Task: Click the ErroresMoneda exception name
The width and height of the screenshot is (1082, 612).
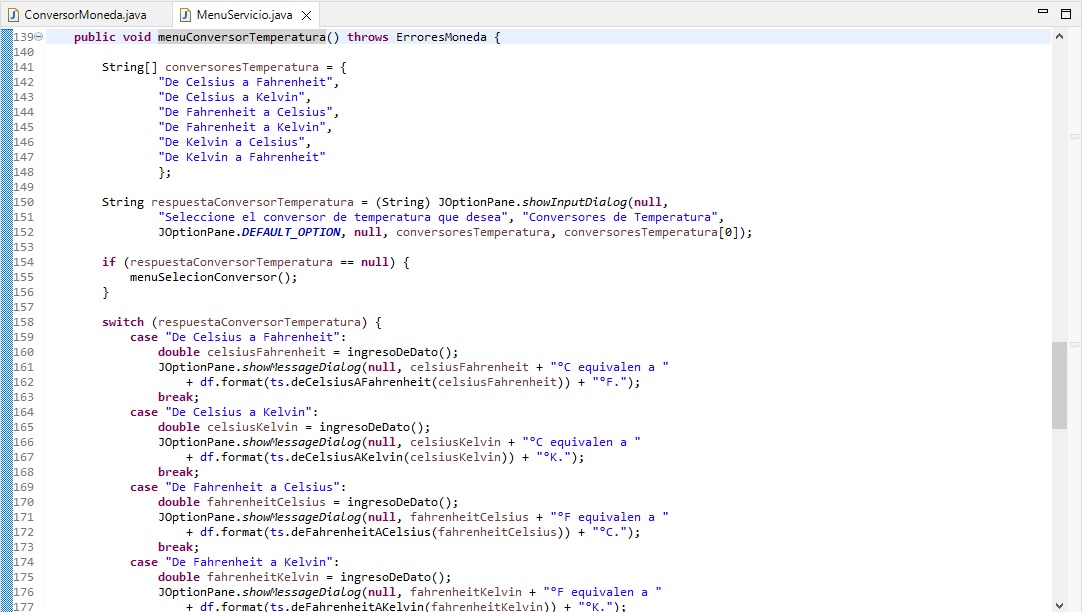Action: 441,37
